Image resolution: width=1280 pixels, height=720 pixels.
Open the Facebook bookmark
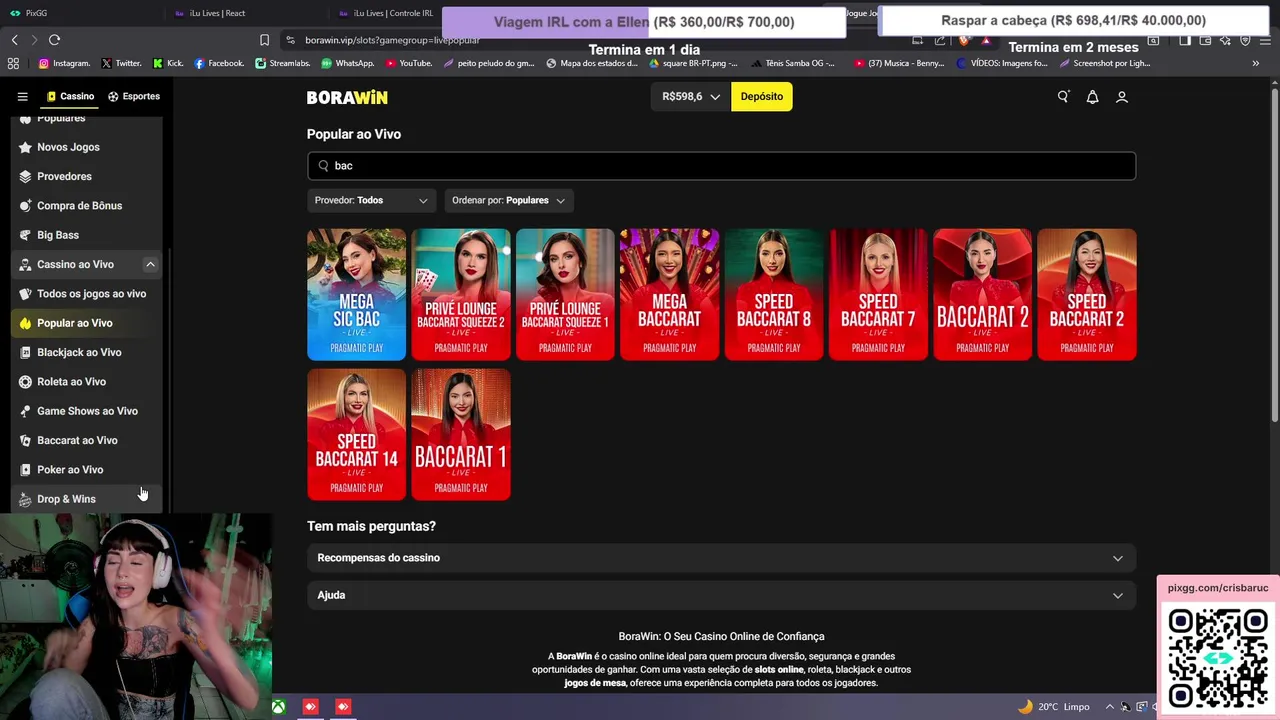coord(219,63)
